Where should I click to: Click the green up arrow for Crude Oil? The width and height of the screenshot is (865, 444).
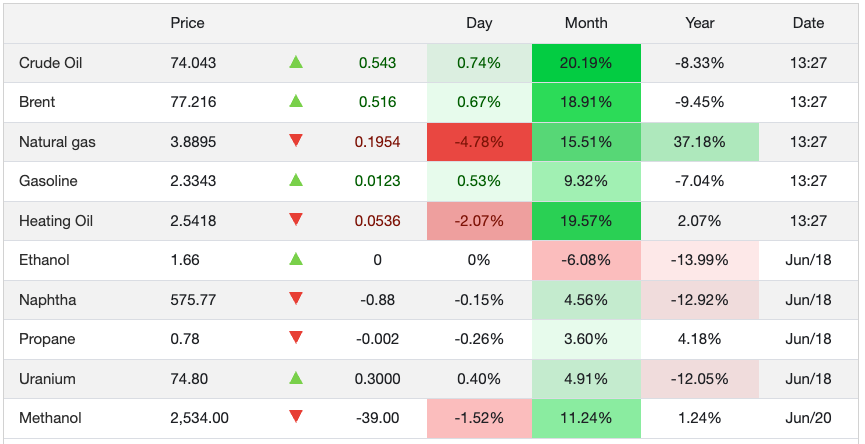point(295,63)
